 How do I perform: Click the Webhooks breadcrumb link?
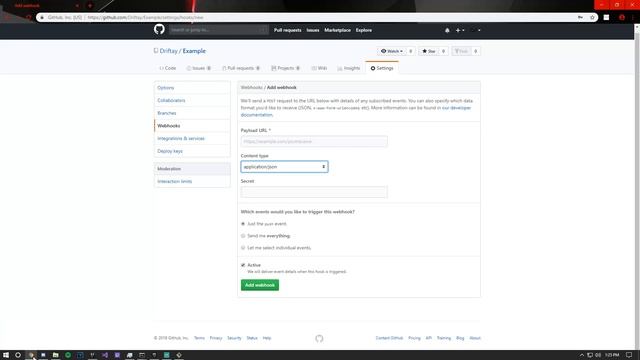pyautogui.click(x=251, y=87)
